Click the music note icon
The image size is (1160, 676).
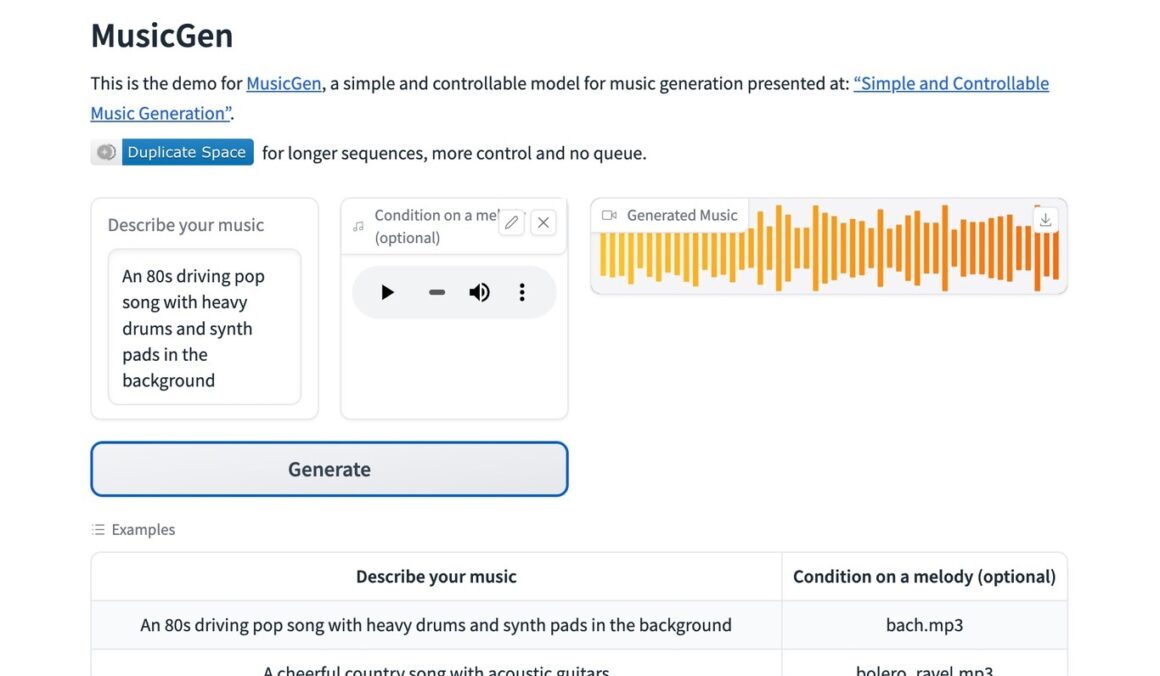359,226
